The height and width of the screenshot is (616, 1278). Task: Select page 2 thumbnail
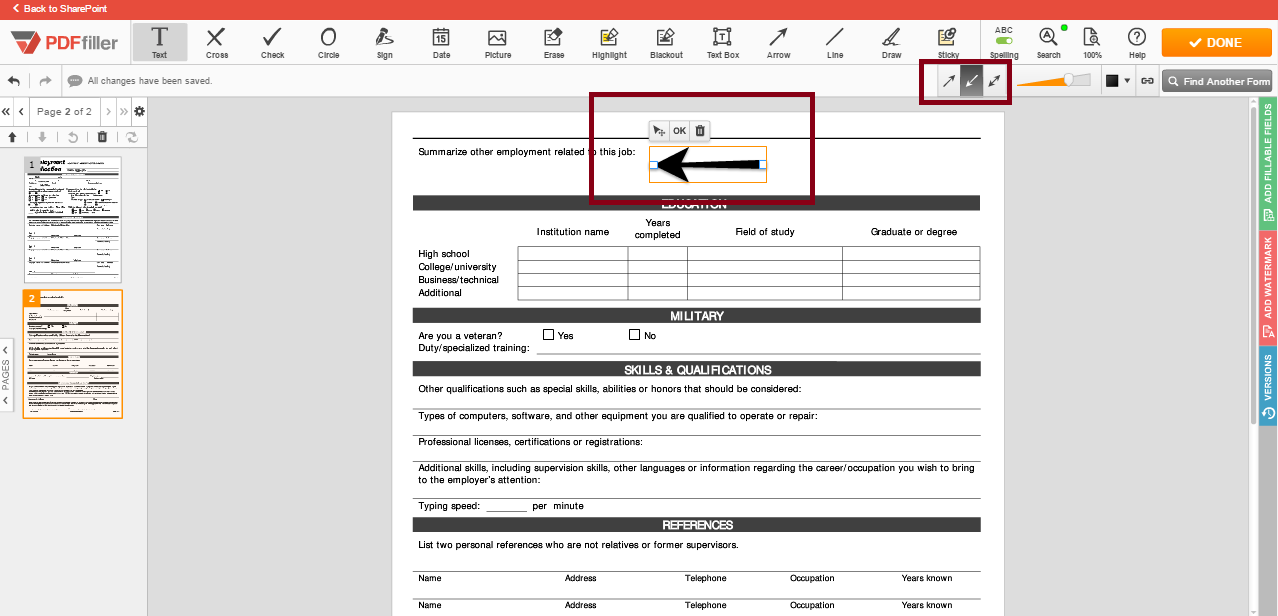[72, 354]
